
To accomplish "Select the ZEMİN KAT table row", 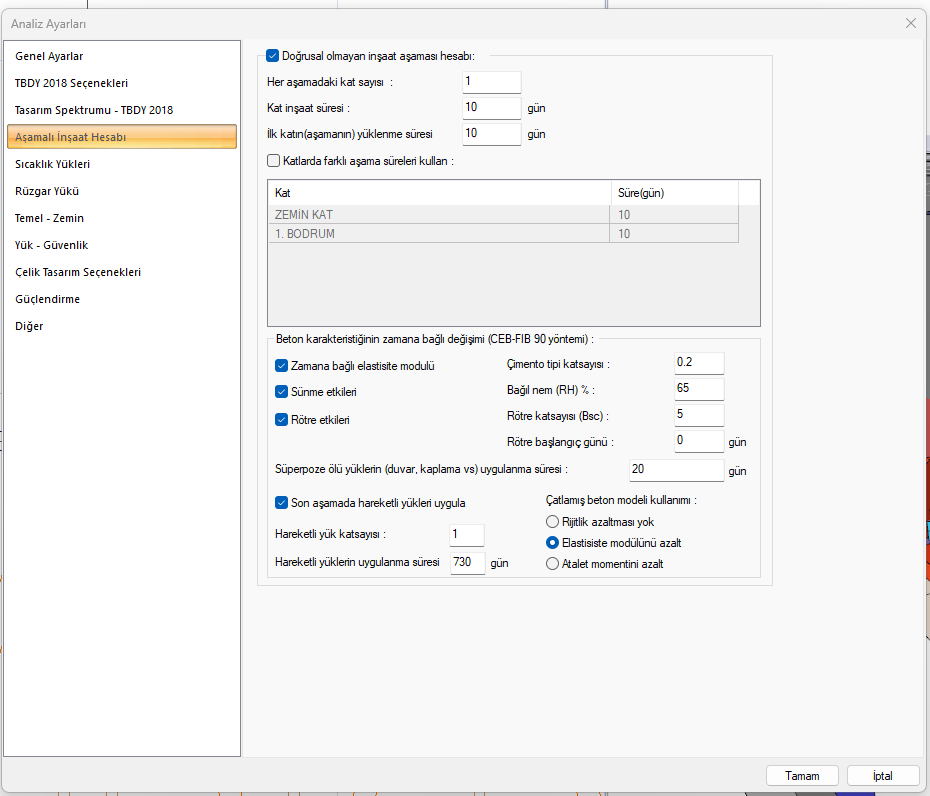I will 440,214.
